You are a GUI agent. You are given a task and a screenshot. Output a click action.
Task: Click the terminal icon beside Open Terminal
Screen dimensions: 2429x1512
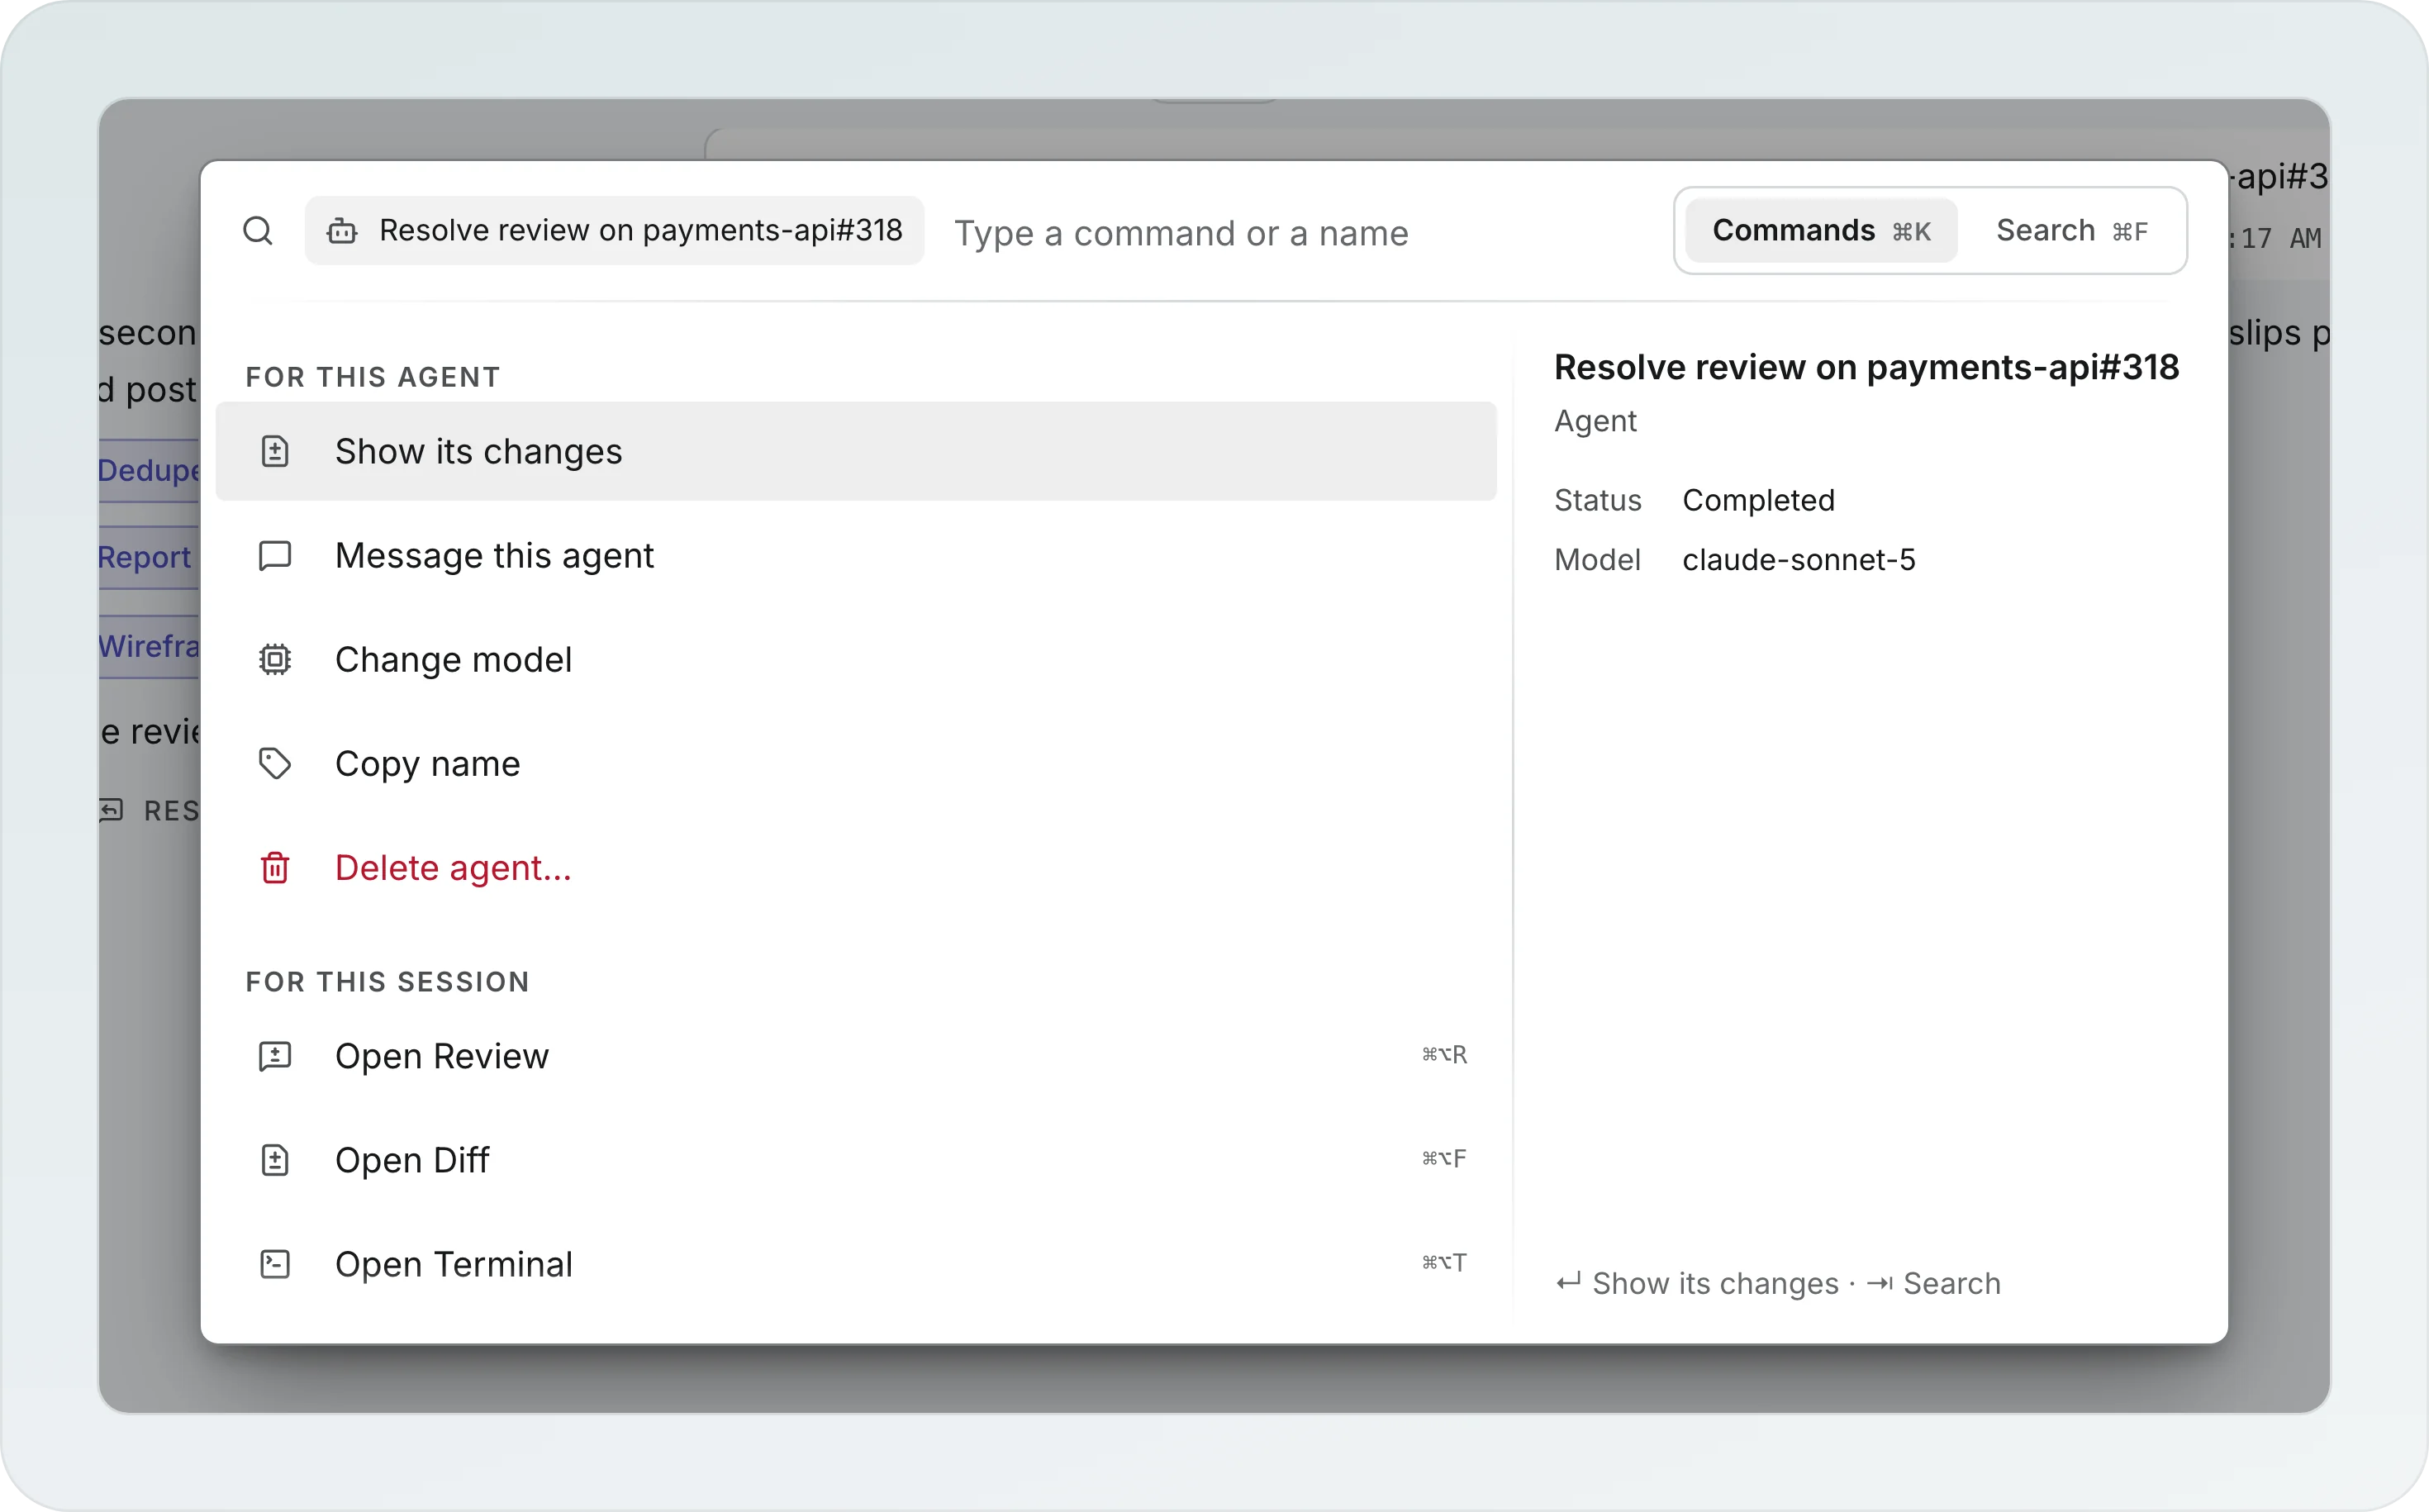click(x=275, y=1264)
